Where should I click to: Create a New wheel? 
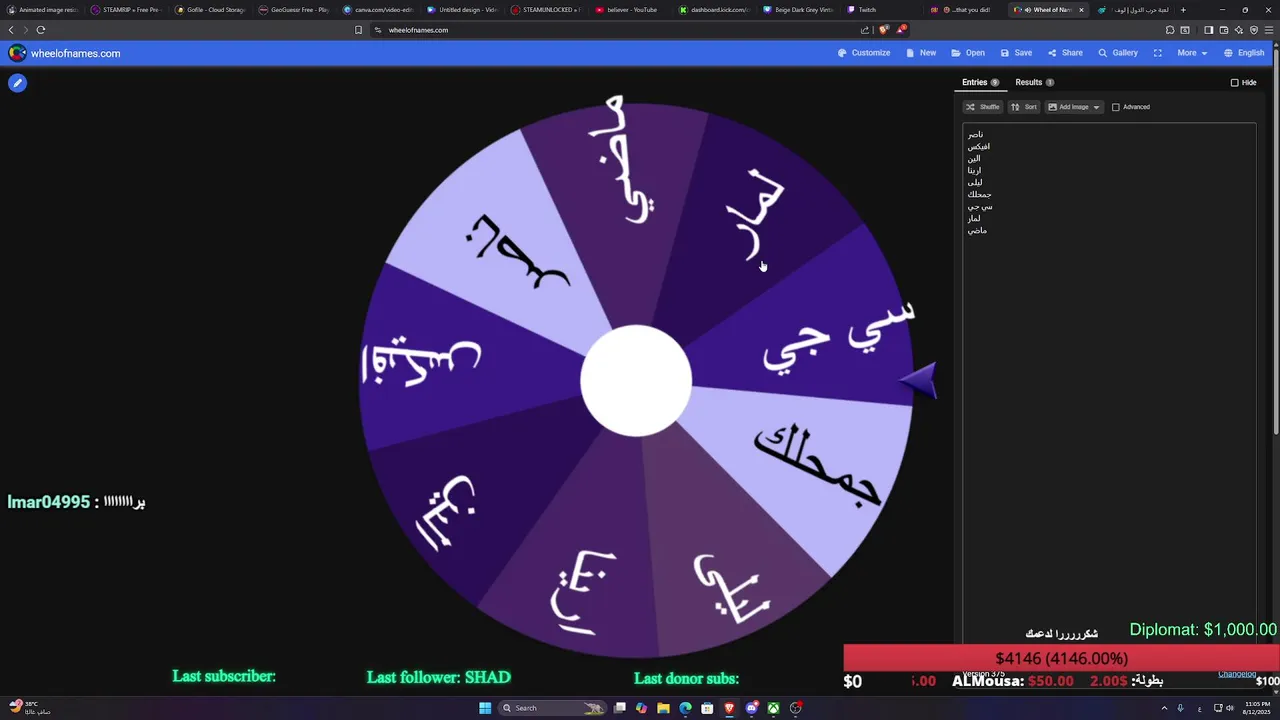921,53
